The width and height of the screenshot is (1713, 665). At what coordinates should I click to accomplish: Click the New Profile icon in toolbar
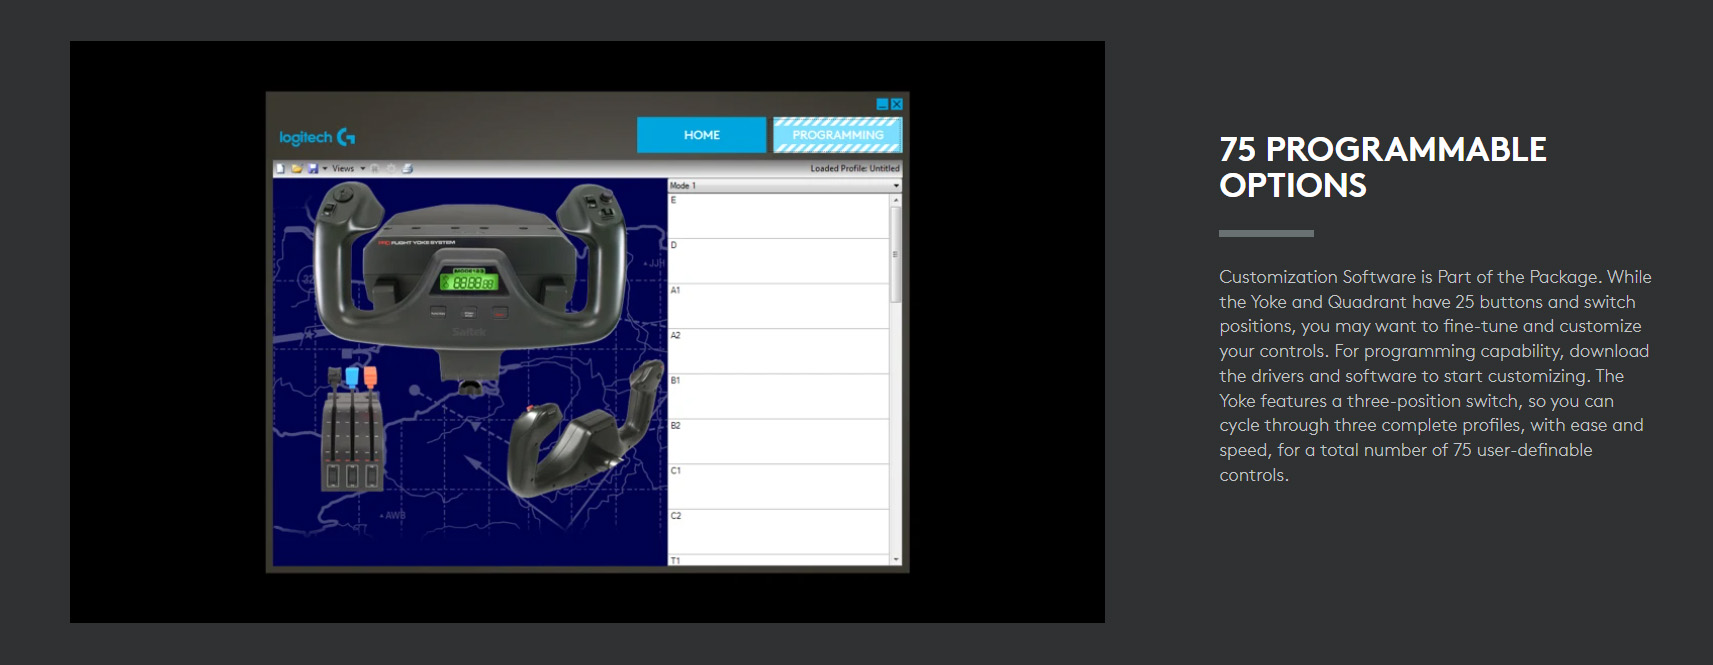[x=280, y=169]
